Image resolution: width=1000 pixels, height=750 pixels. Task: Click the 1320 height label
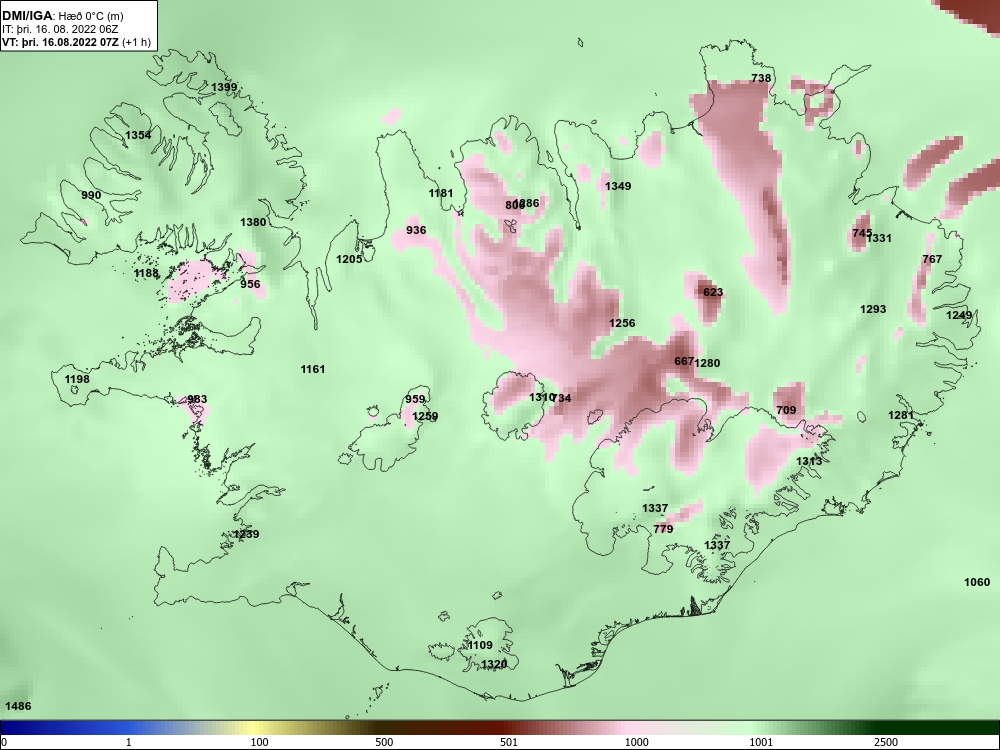[x=494, y=665]
